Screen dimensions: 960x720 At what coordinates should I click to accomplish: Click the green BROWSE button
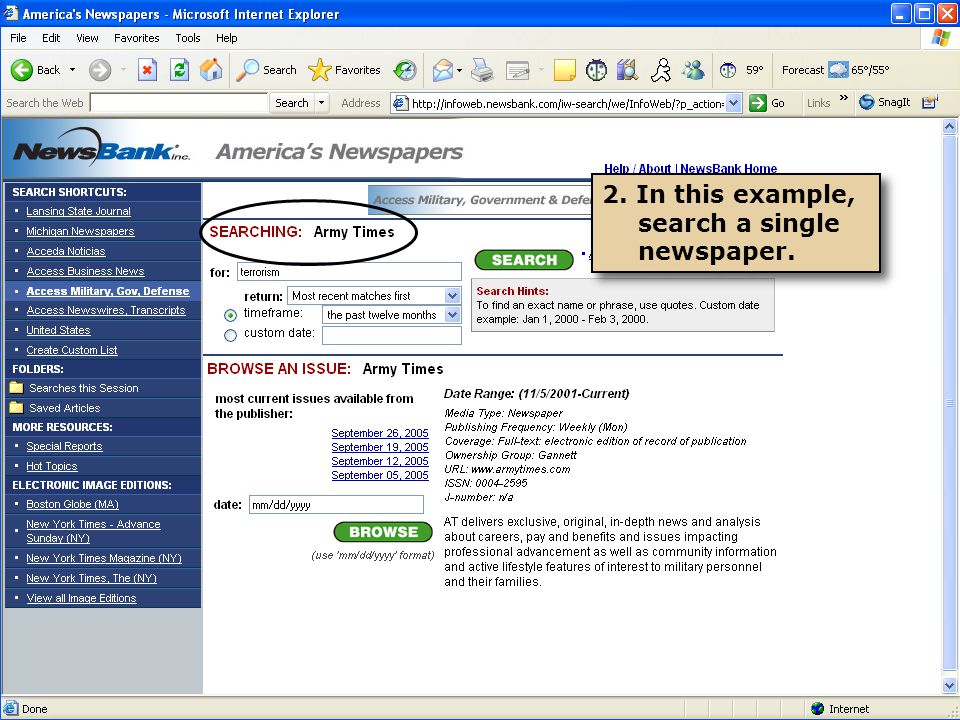click(383, 532)
